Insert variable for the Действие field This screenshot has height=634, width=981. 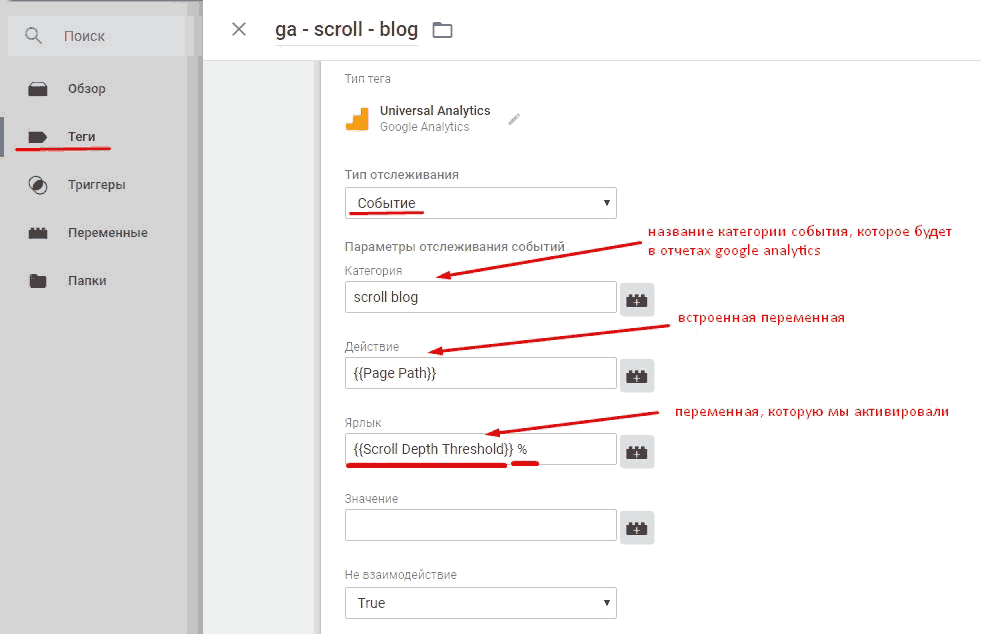click(x=637, y=376)
